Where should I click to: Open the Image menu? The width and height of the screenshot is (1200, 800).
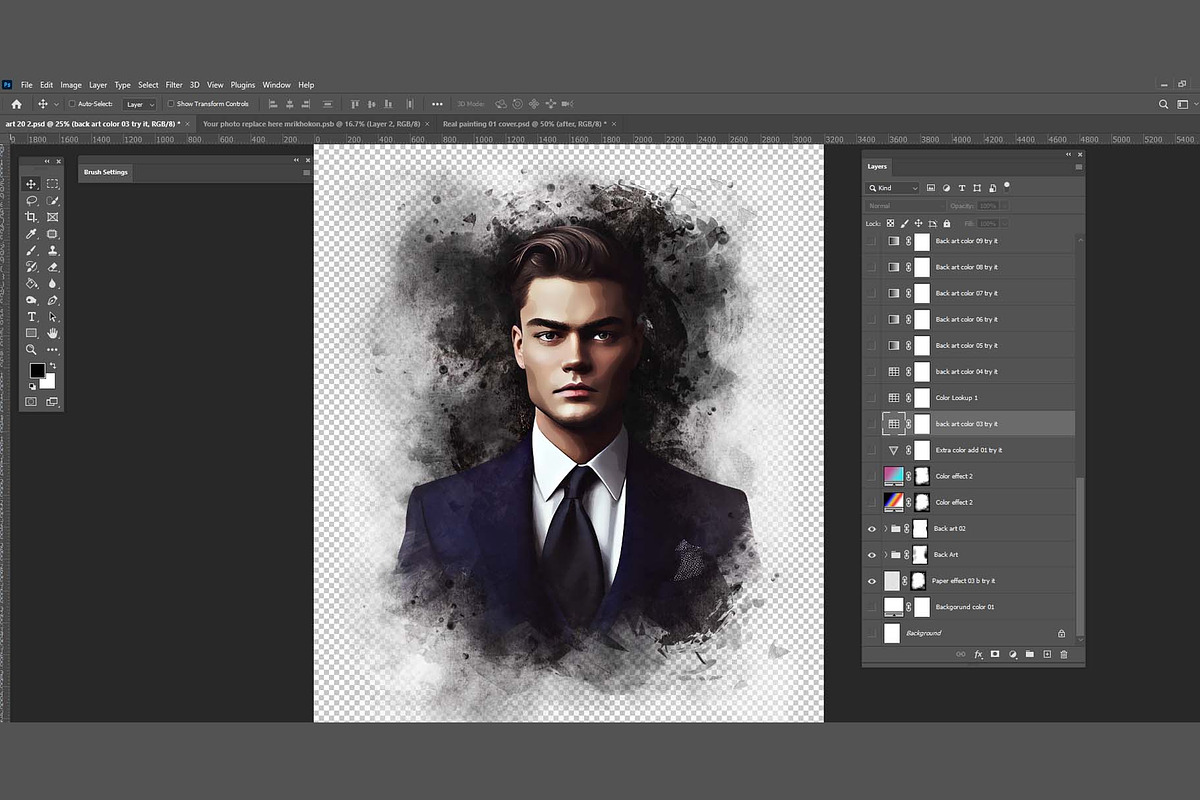tap(71, 85)
